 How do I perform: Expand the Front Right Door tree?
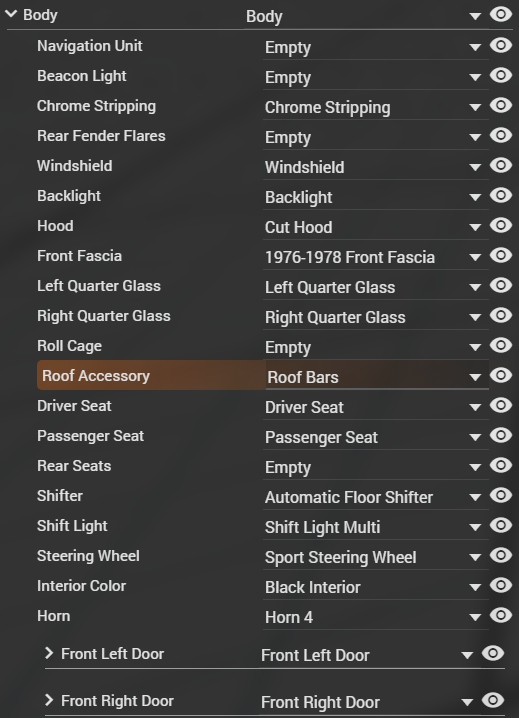coord(49,700)
